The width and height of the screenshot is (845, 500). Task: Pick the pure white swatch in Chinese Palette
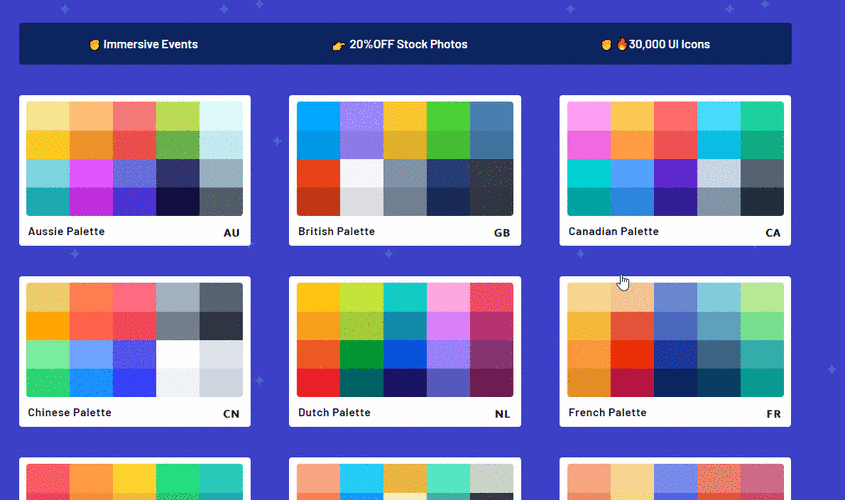pos(178,354)
